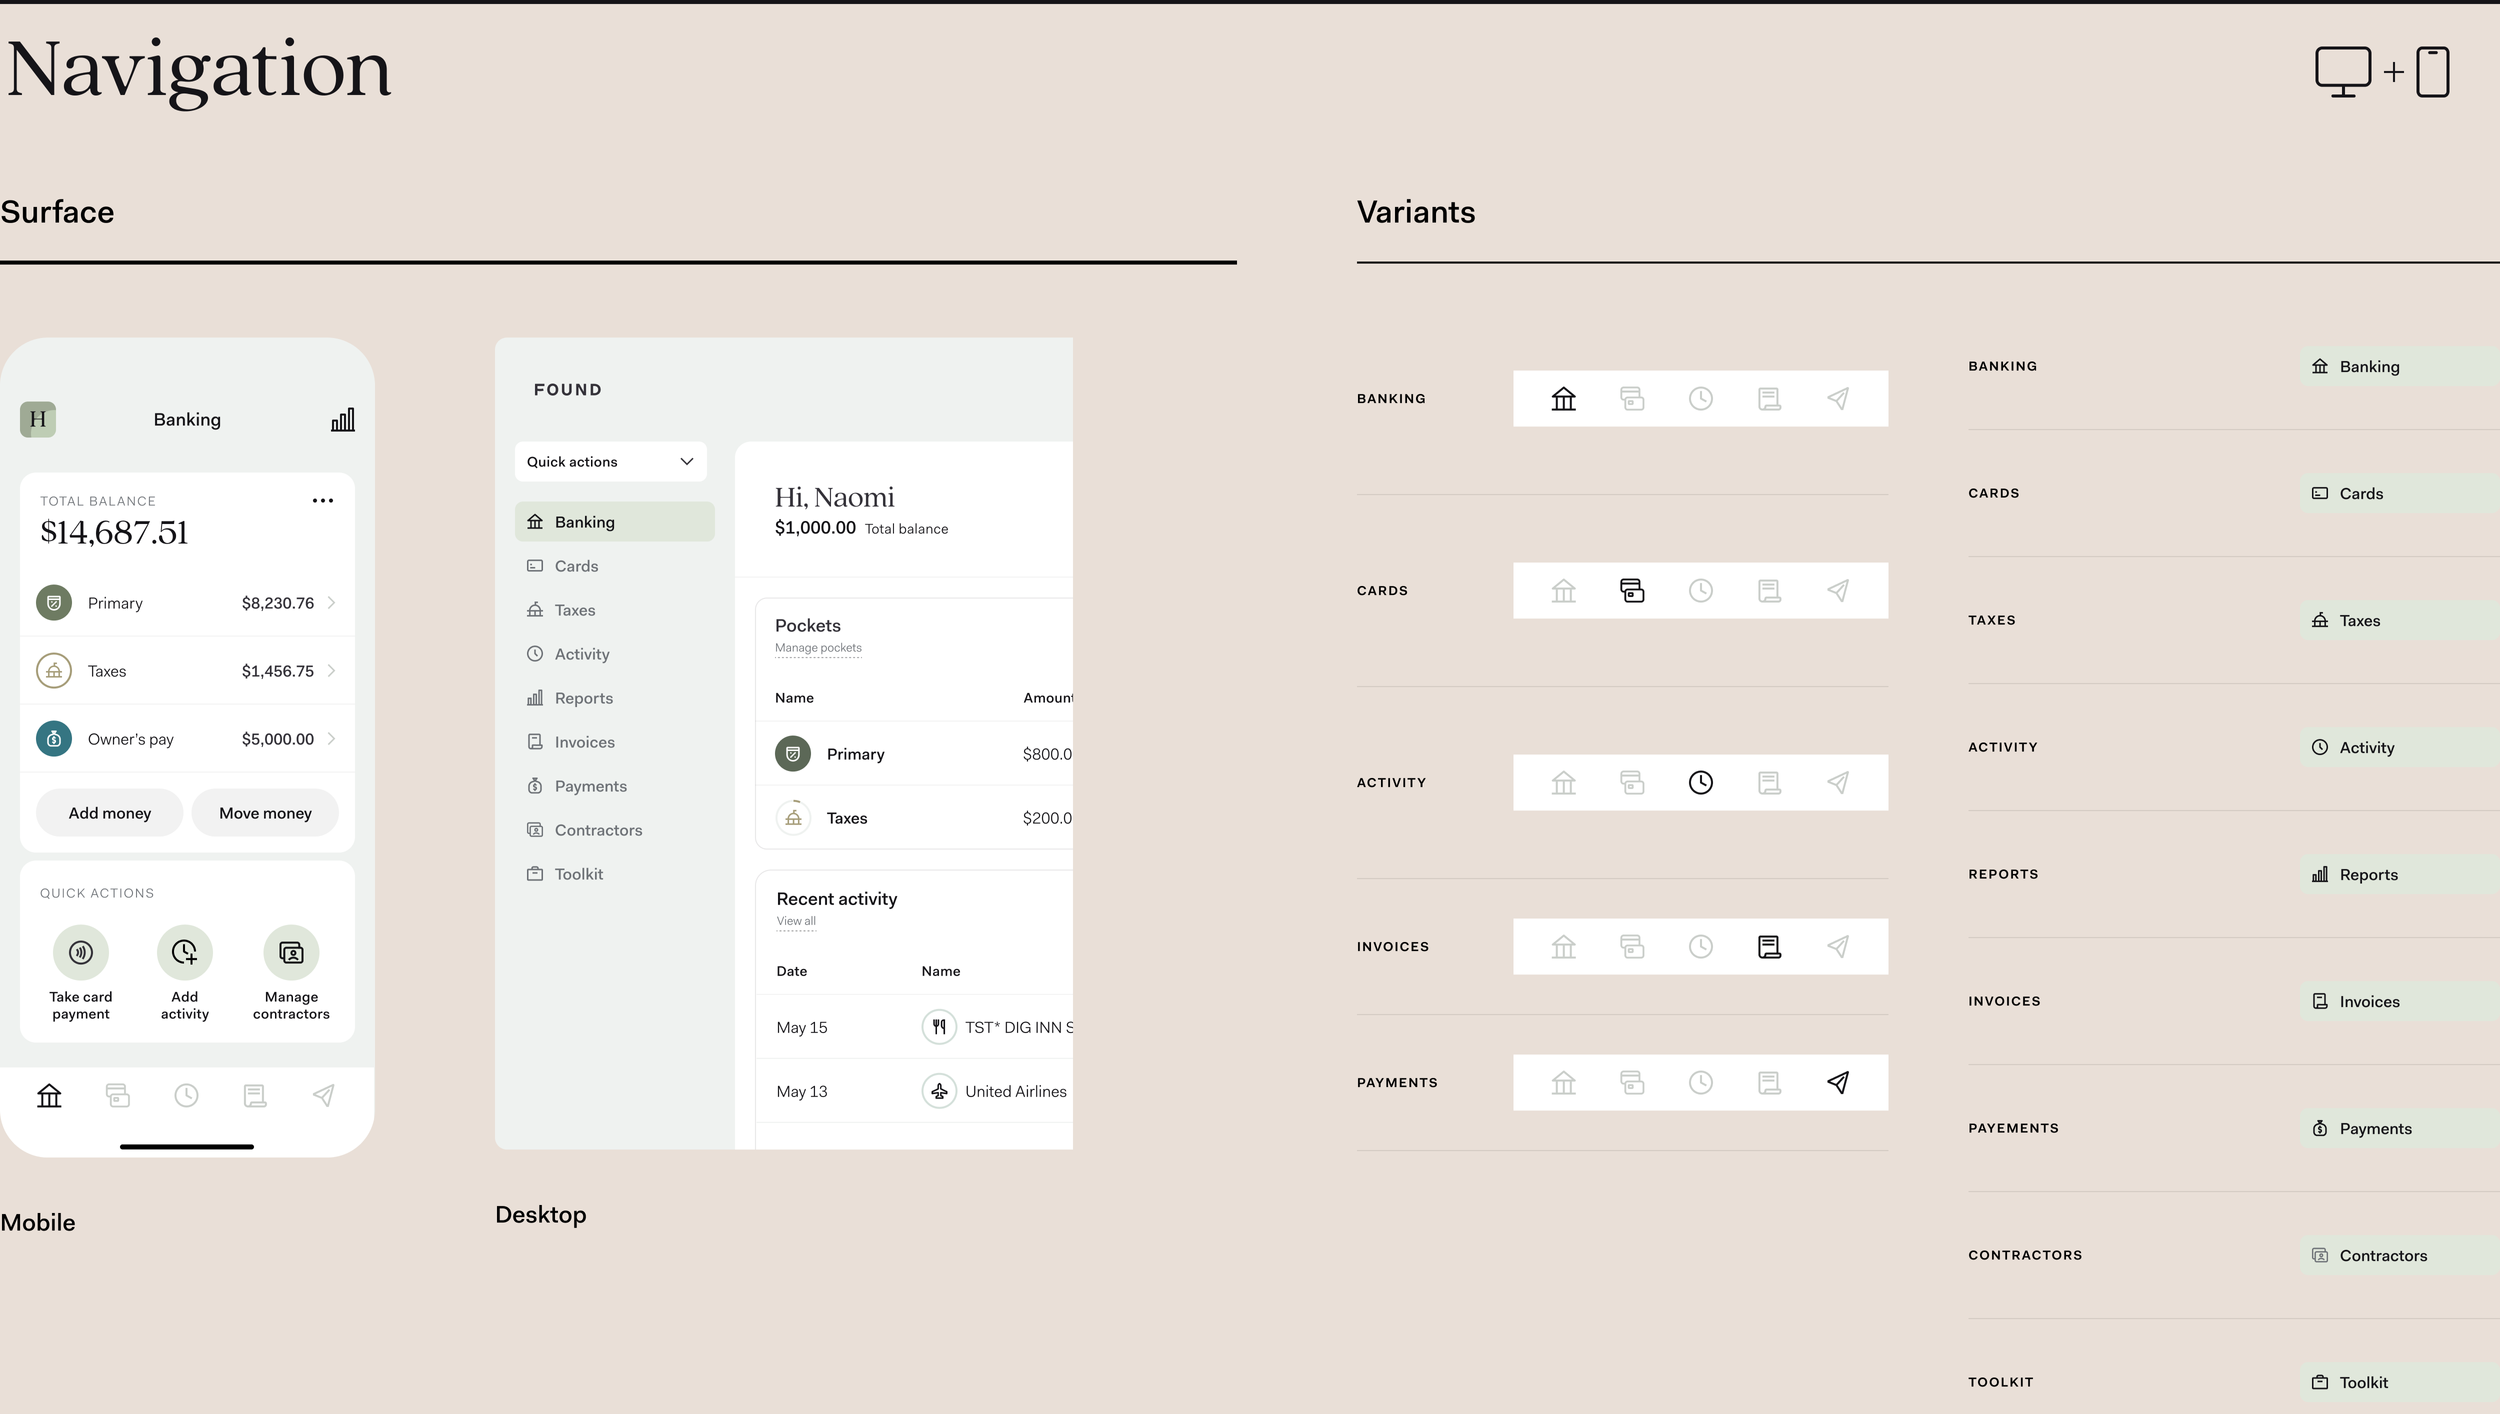This screenshot has width=2500, height=1414.
Task: Tap Add activity clock icon
Action: 185,952
